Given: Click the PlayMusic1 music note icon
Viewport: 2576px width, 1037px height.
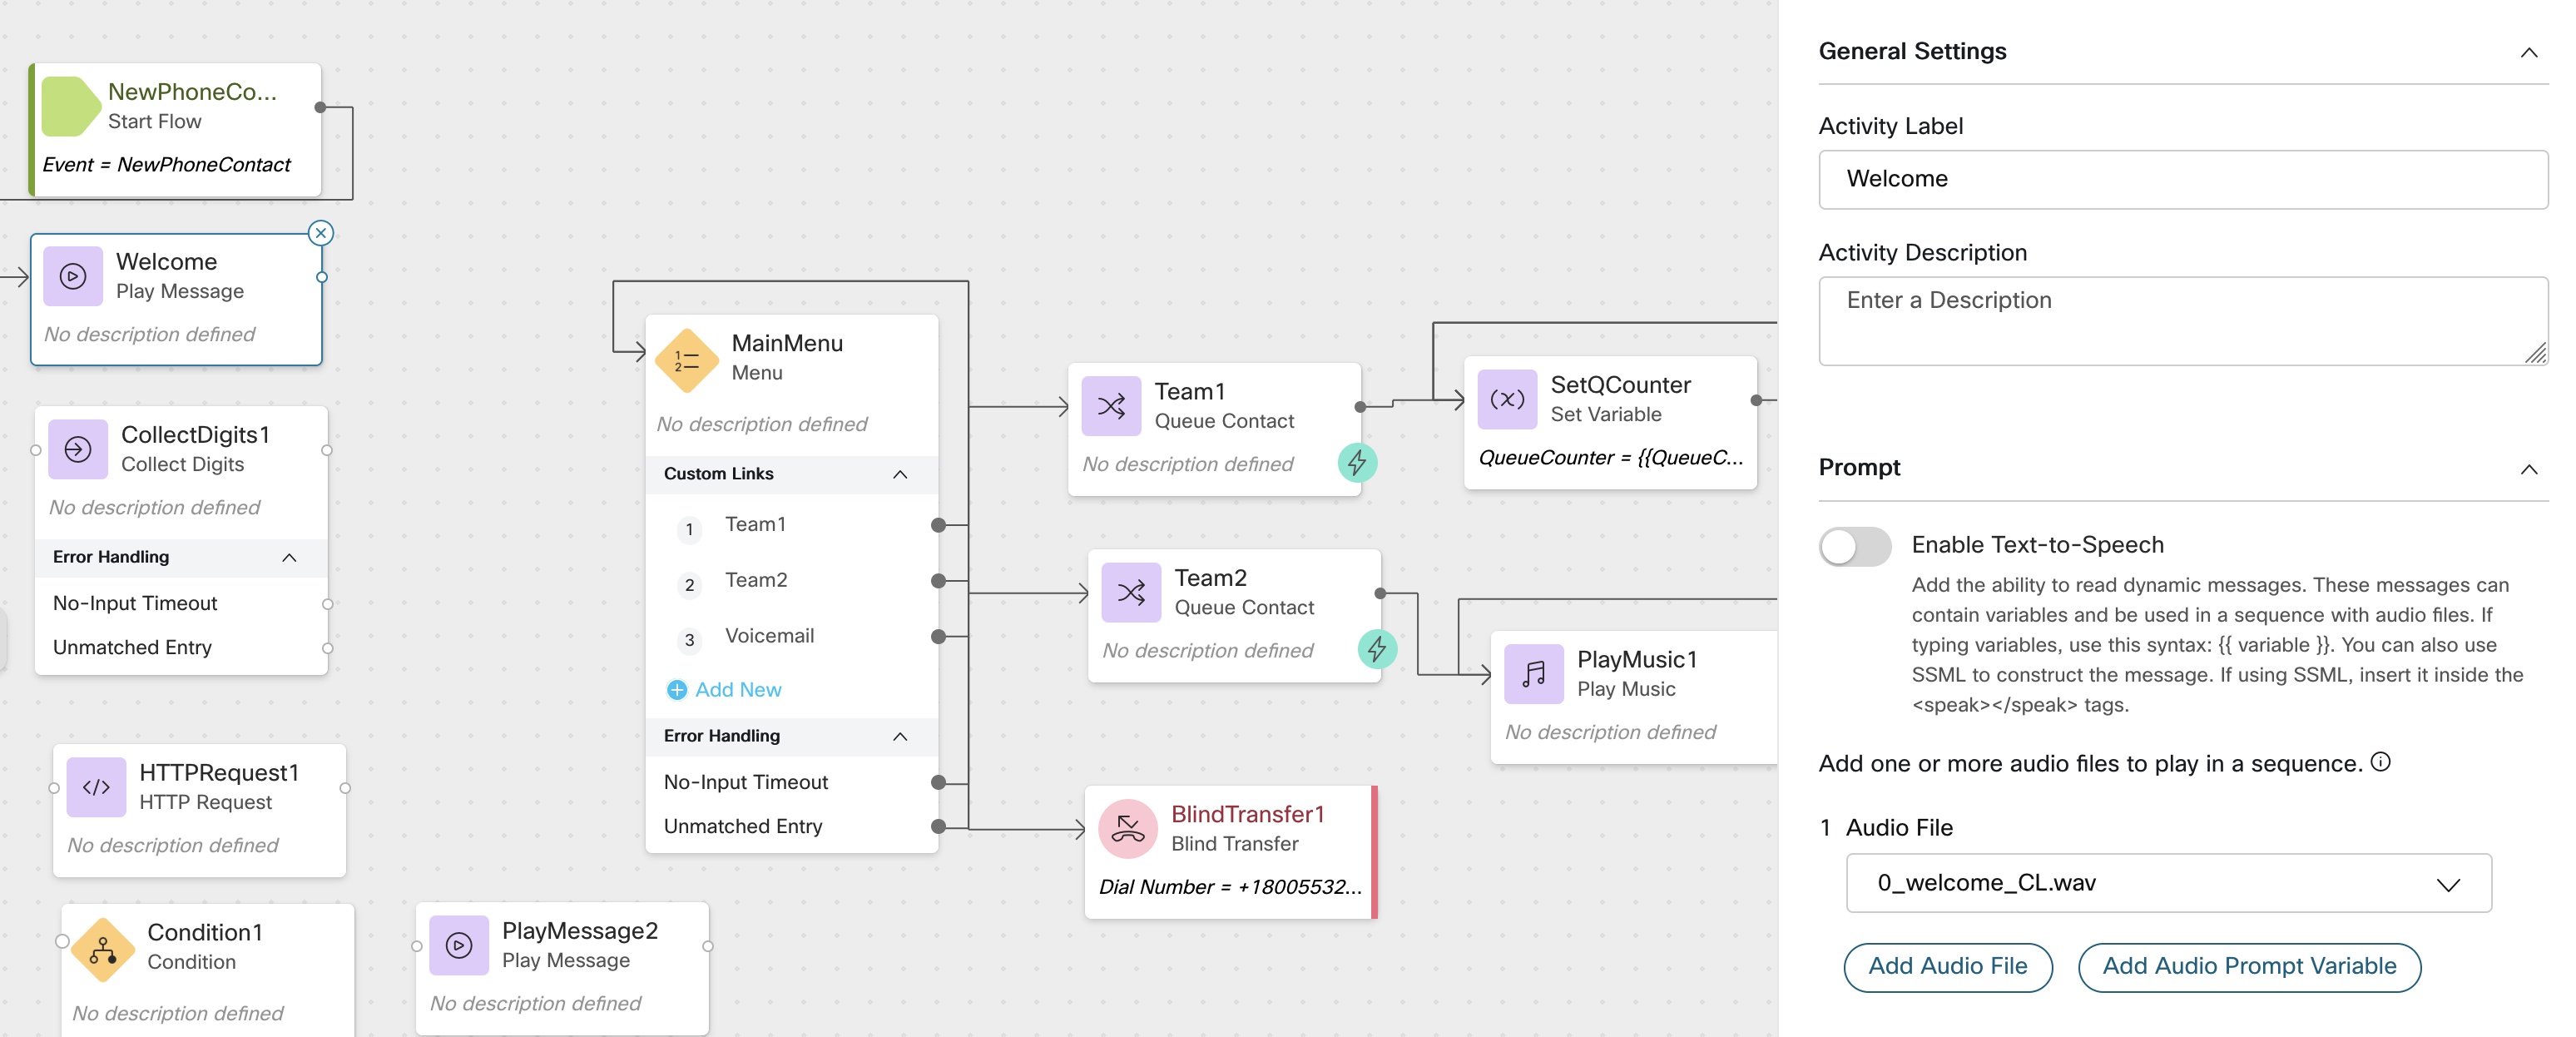Looking at the screenshot, I should coord(1533,674).
